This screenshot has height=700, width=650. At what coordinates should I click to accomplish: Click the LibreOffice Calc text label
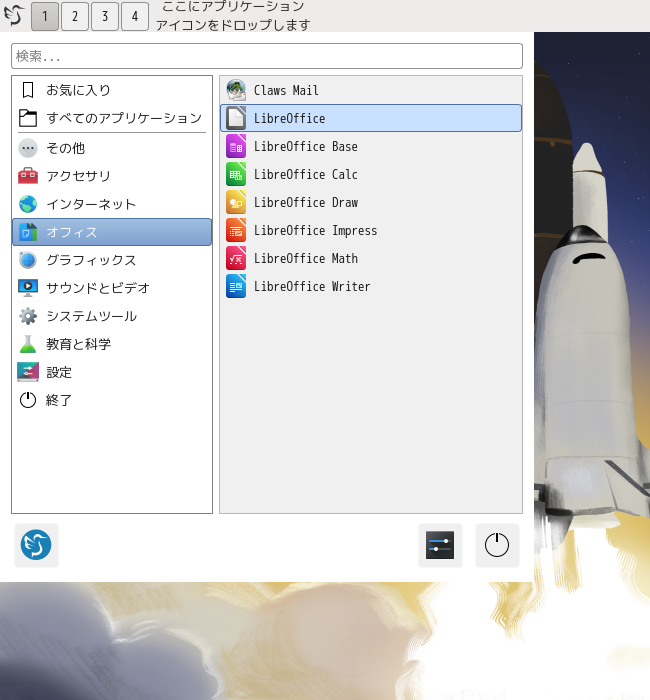(x=306, y=175)
